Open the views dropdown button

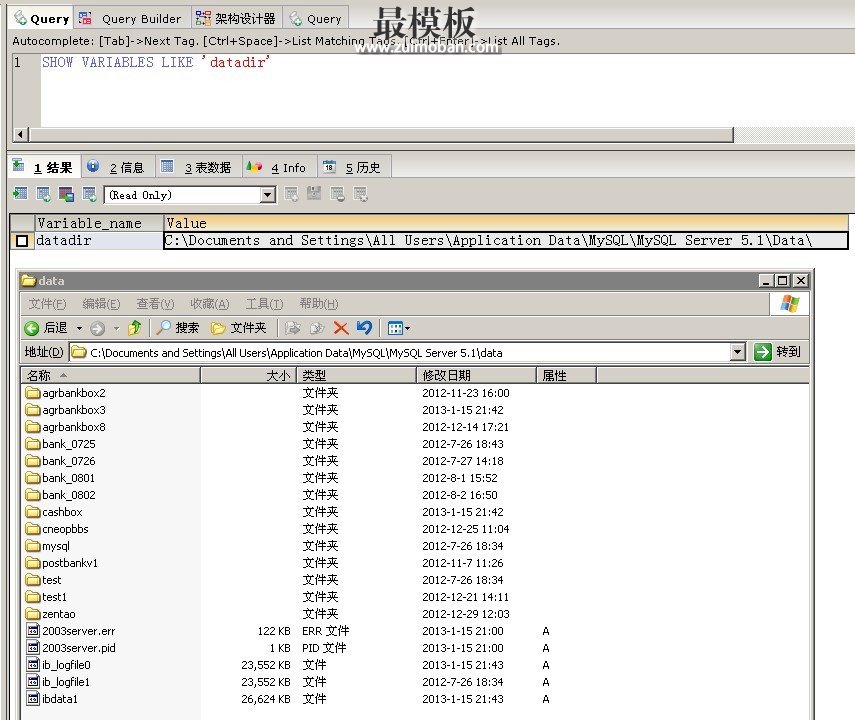[399, 328]
